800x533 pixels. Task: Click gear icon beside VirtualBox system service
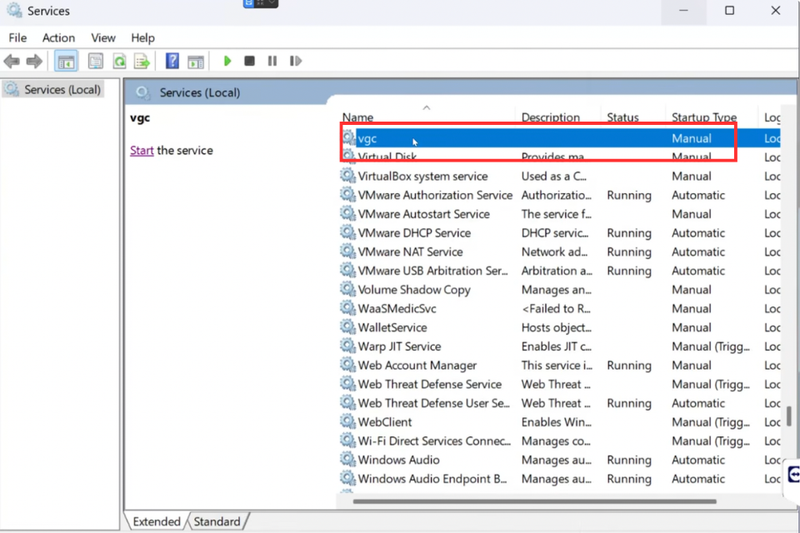click(x=348, y=176)
